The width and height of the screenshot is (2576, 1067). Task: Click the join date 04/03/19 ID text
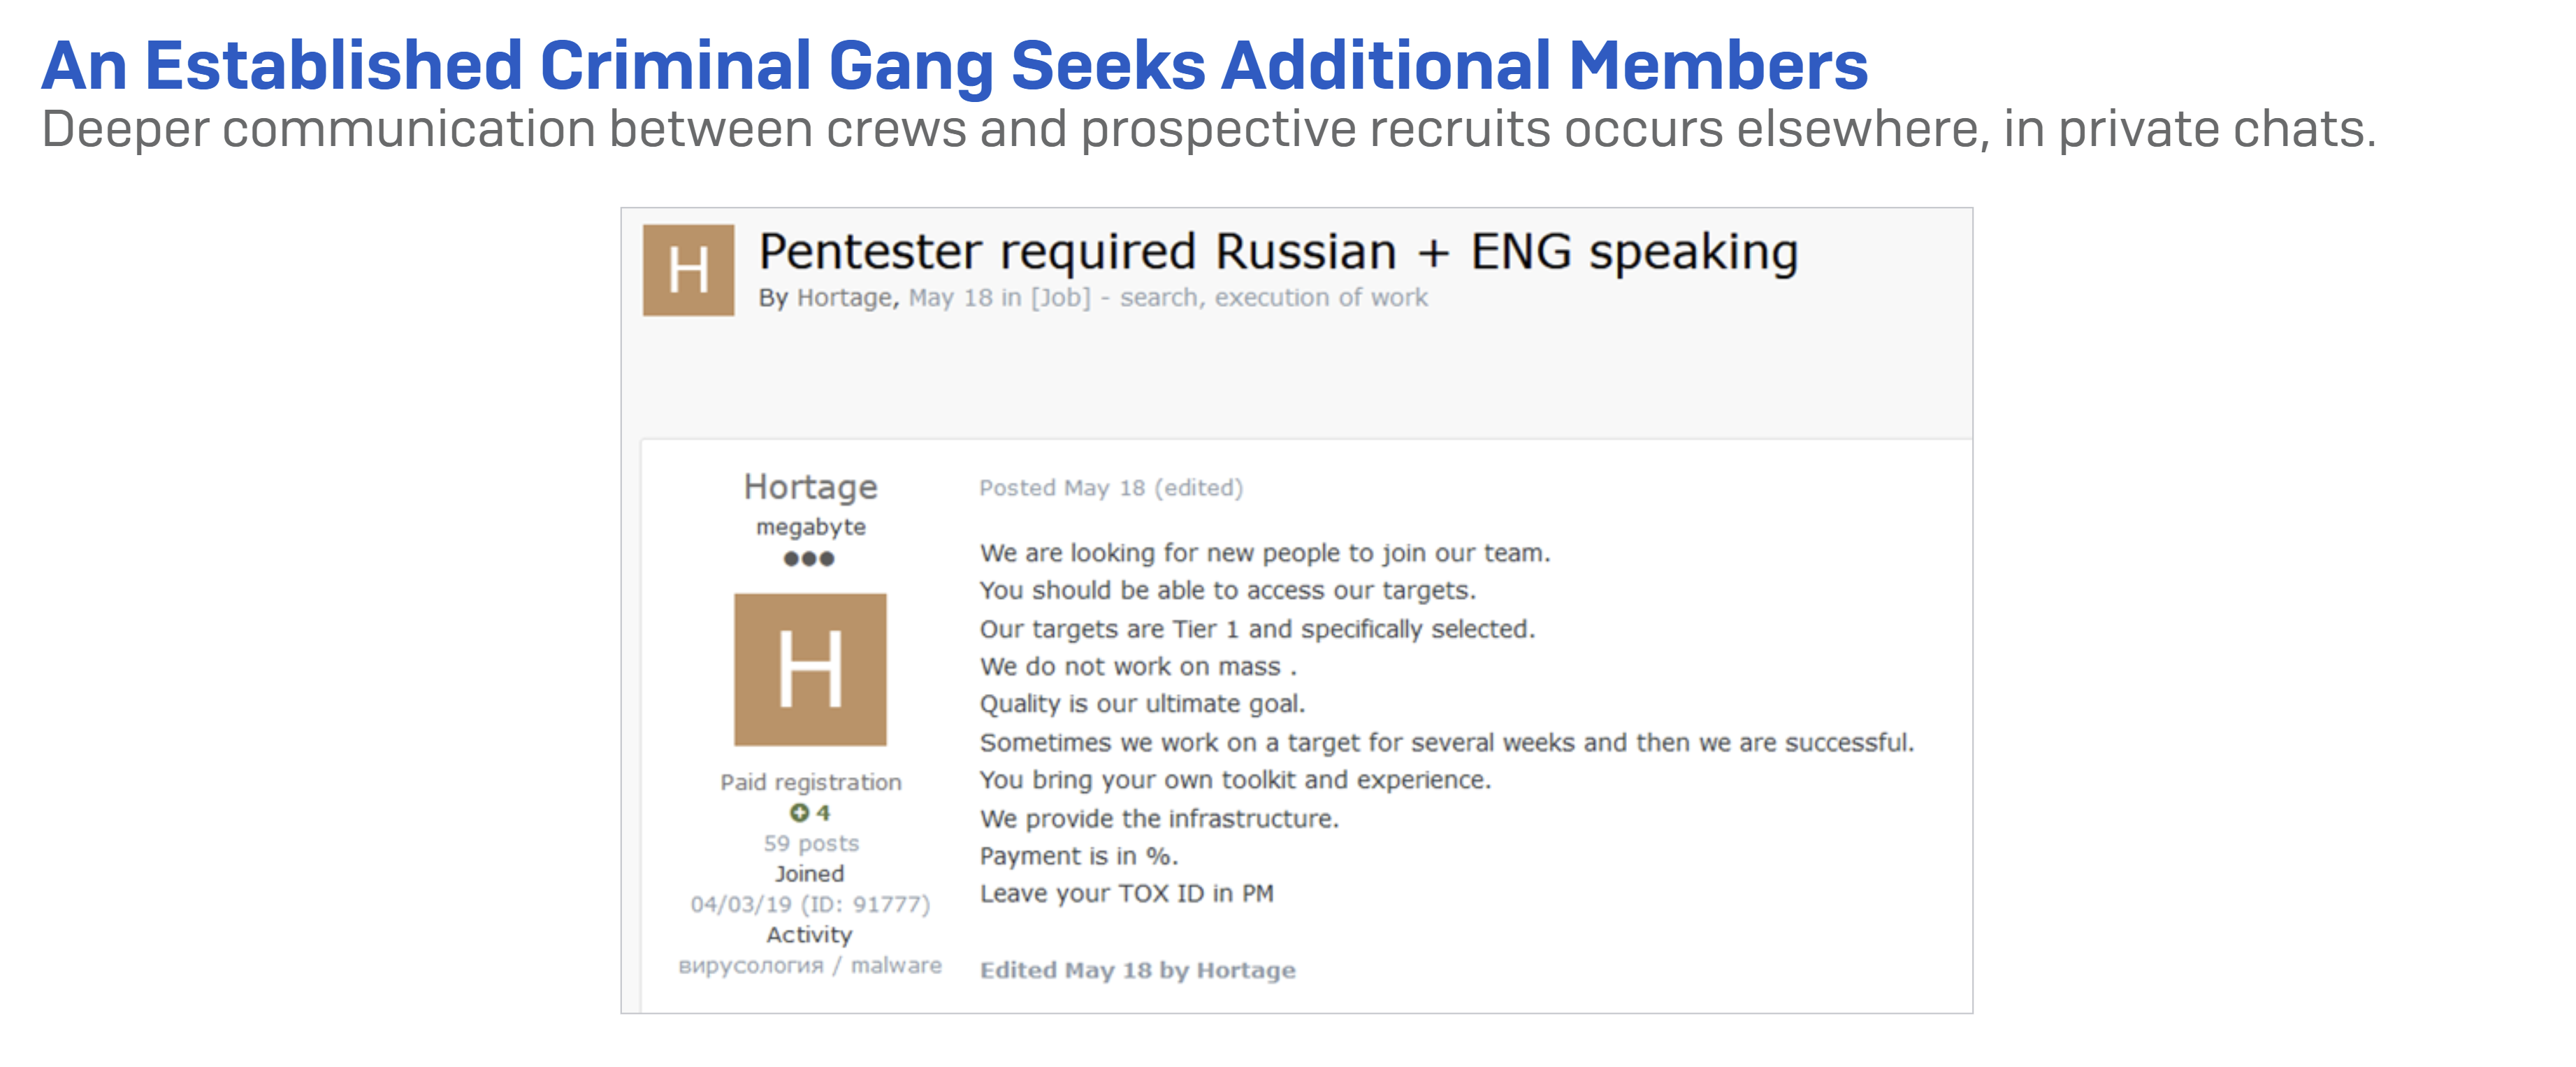click(810, 904)
